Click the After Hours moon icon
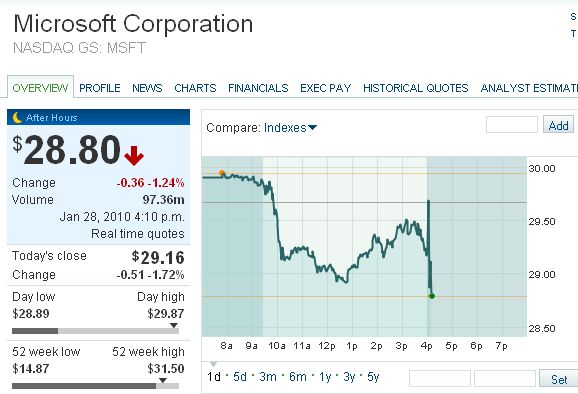 click(x=17, y=118)
